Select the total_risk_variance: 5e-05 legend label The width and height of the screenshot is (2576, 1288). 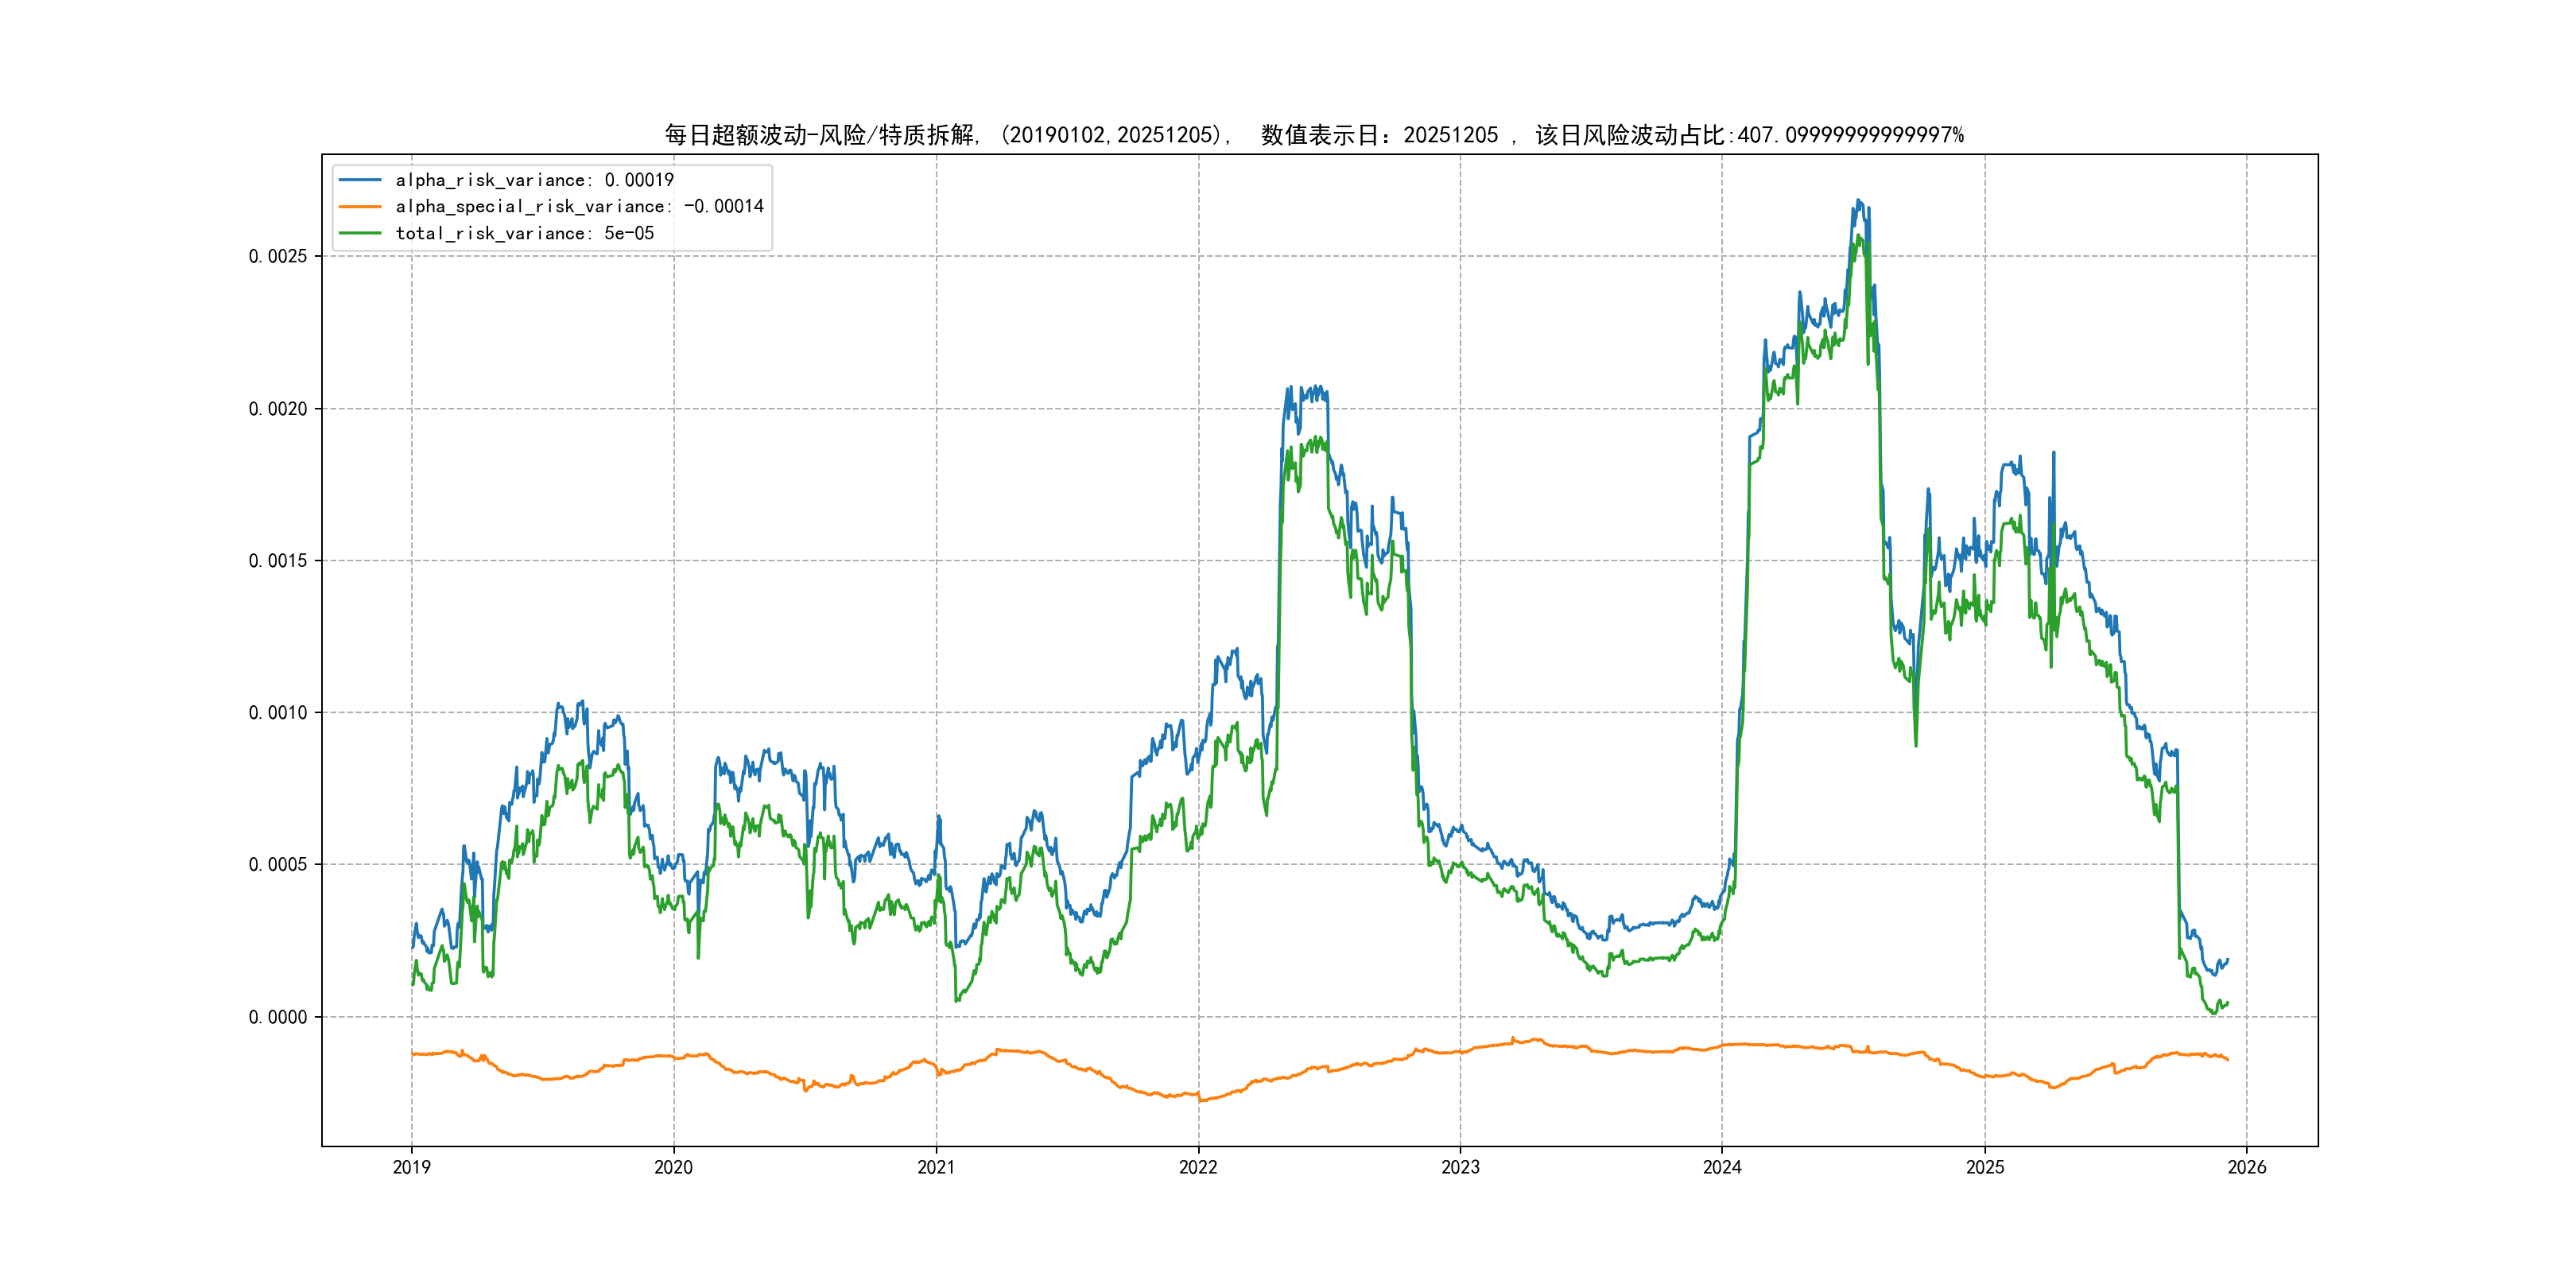coord(524,233)
